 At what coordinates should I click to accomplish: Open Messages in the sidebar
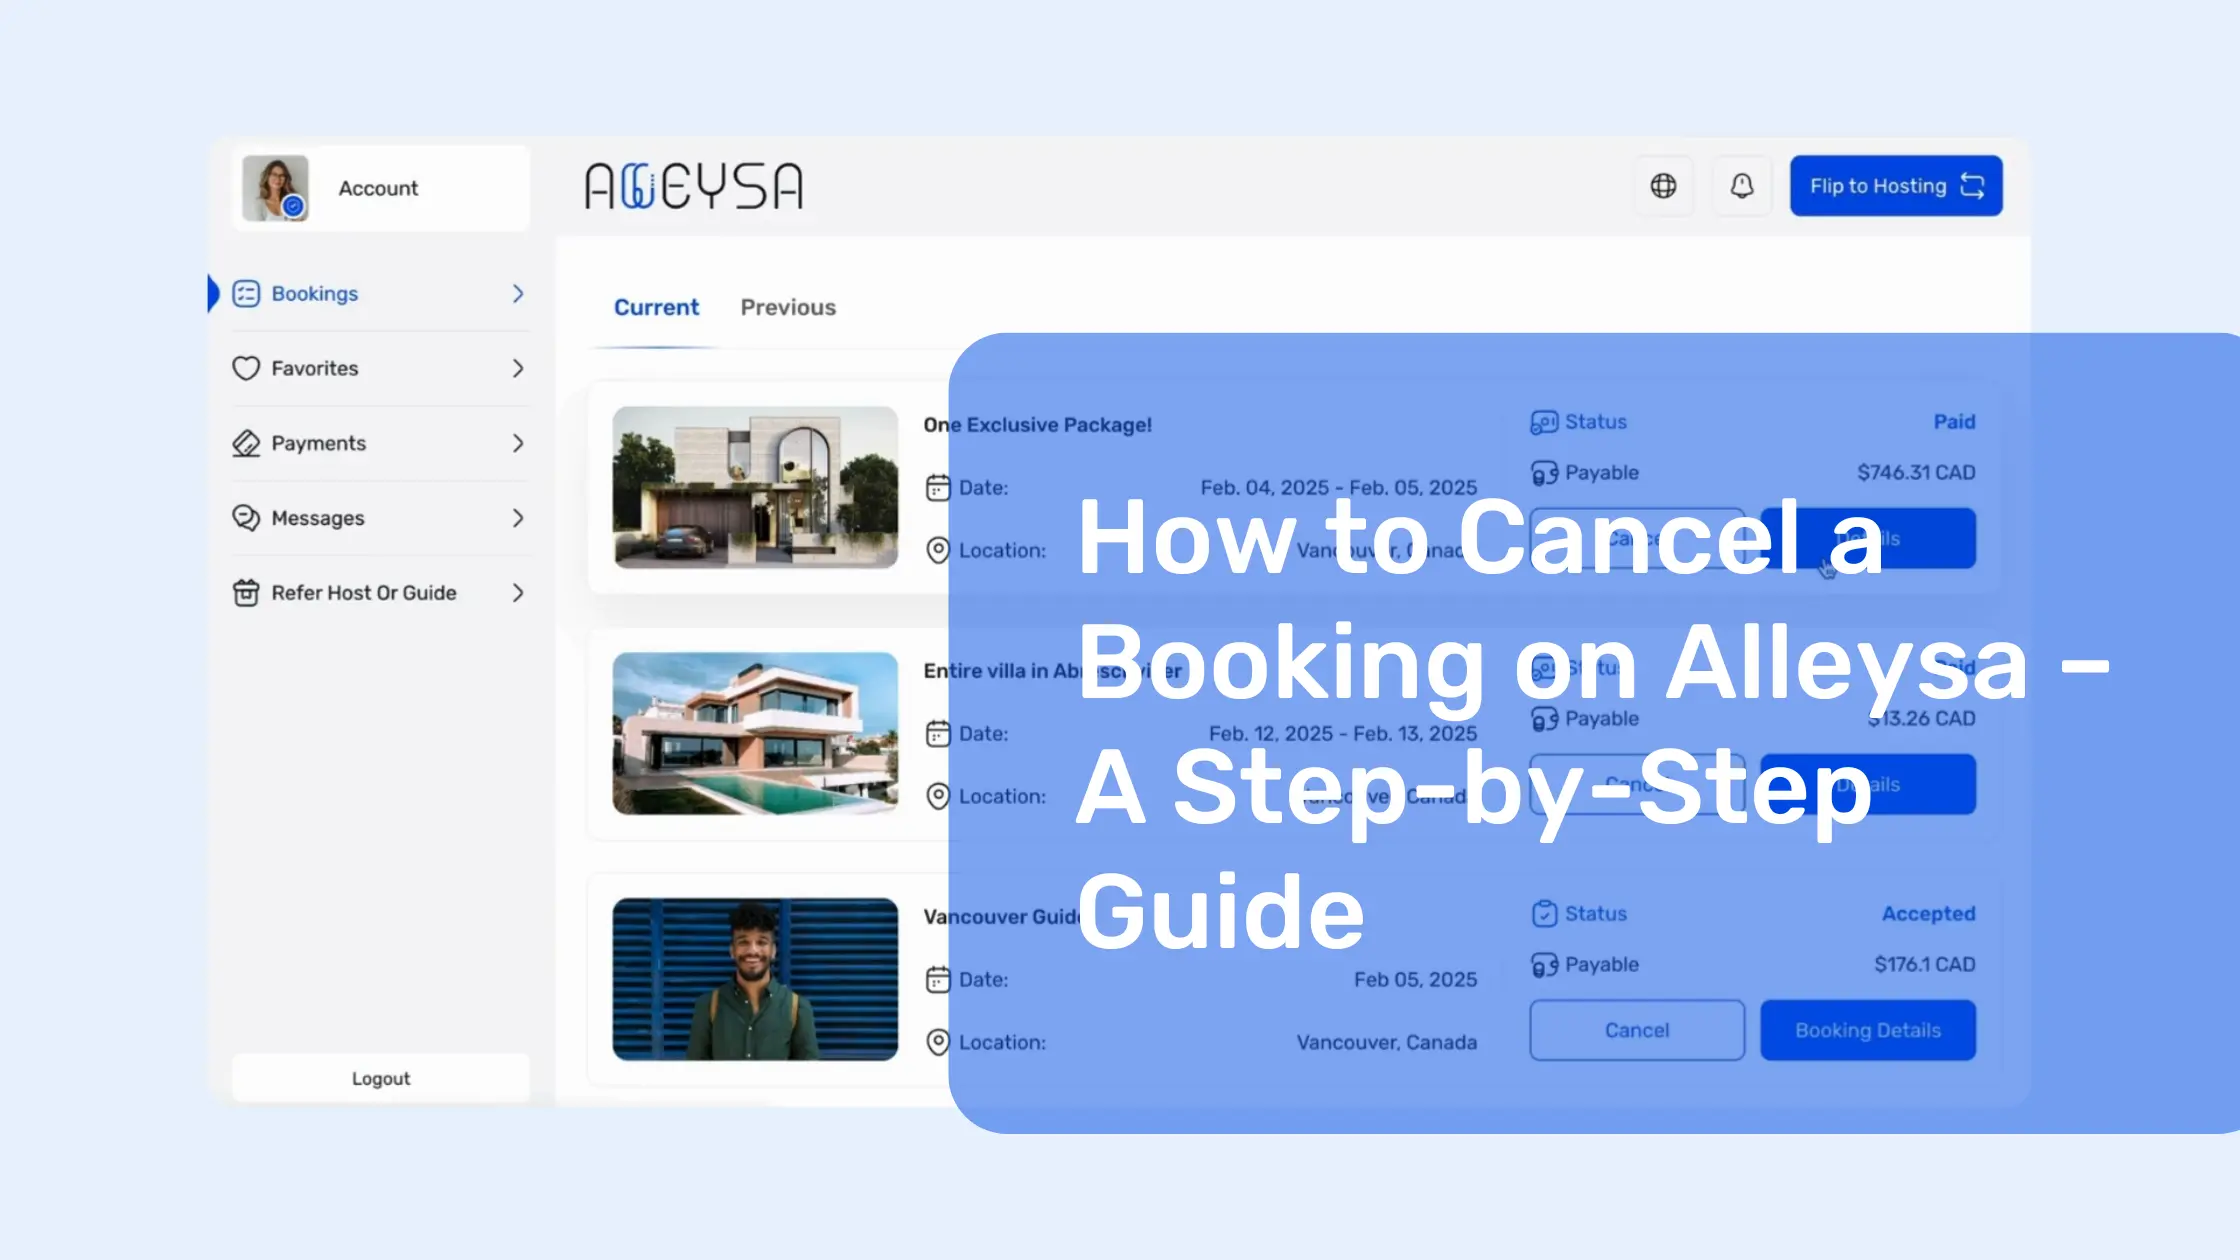coord(379,518)
